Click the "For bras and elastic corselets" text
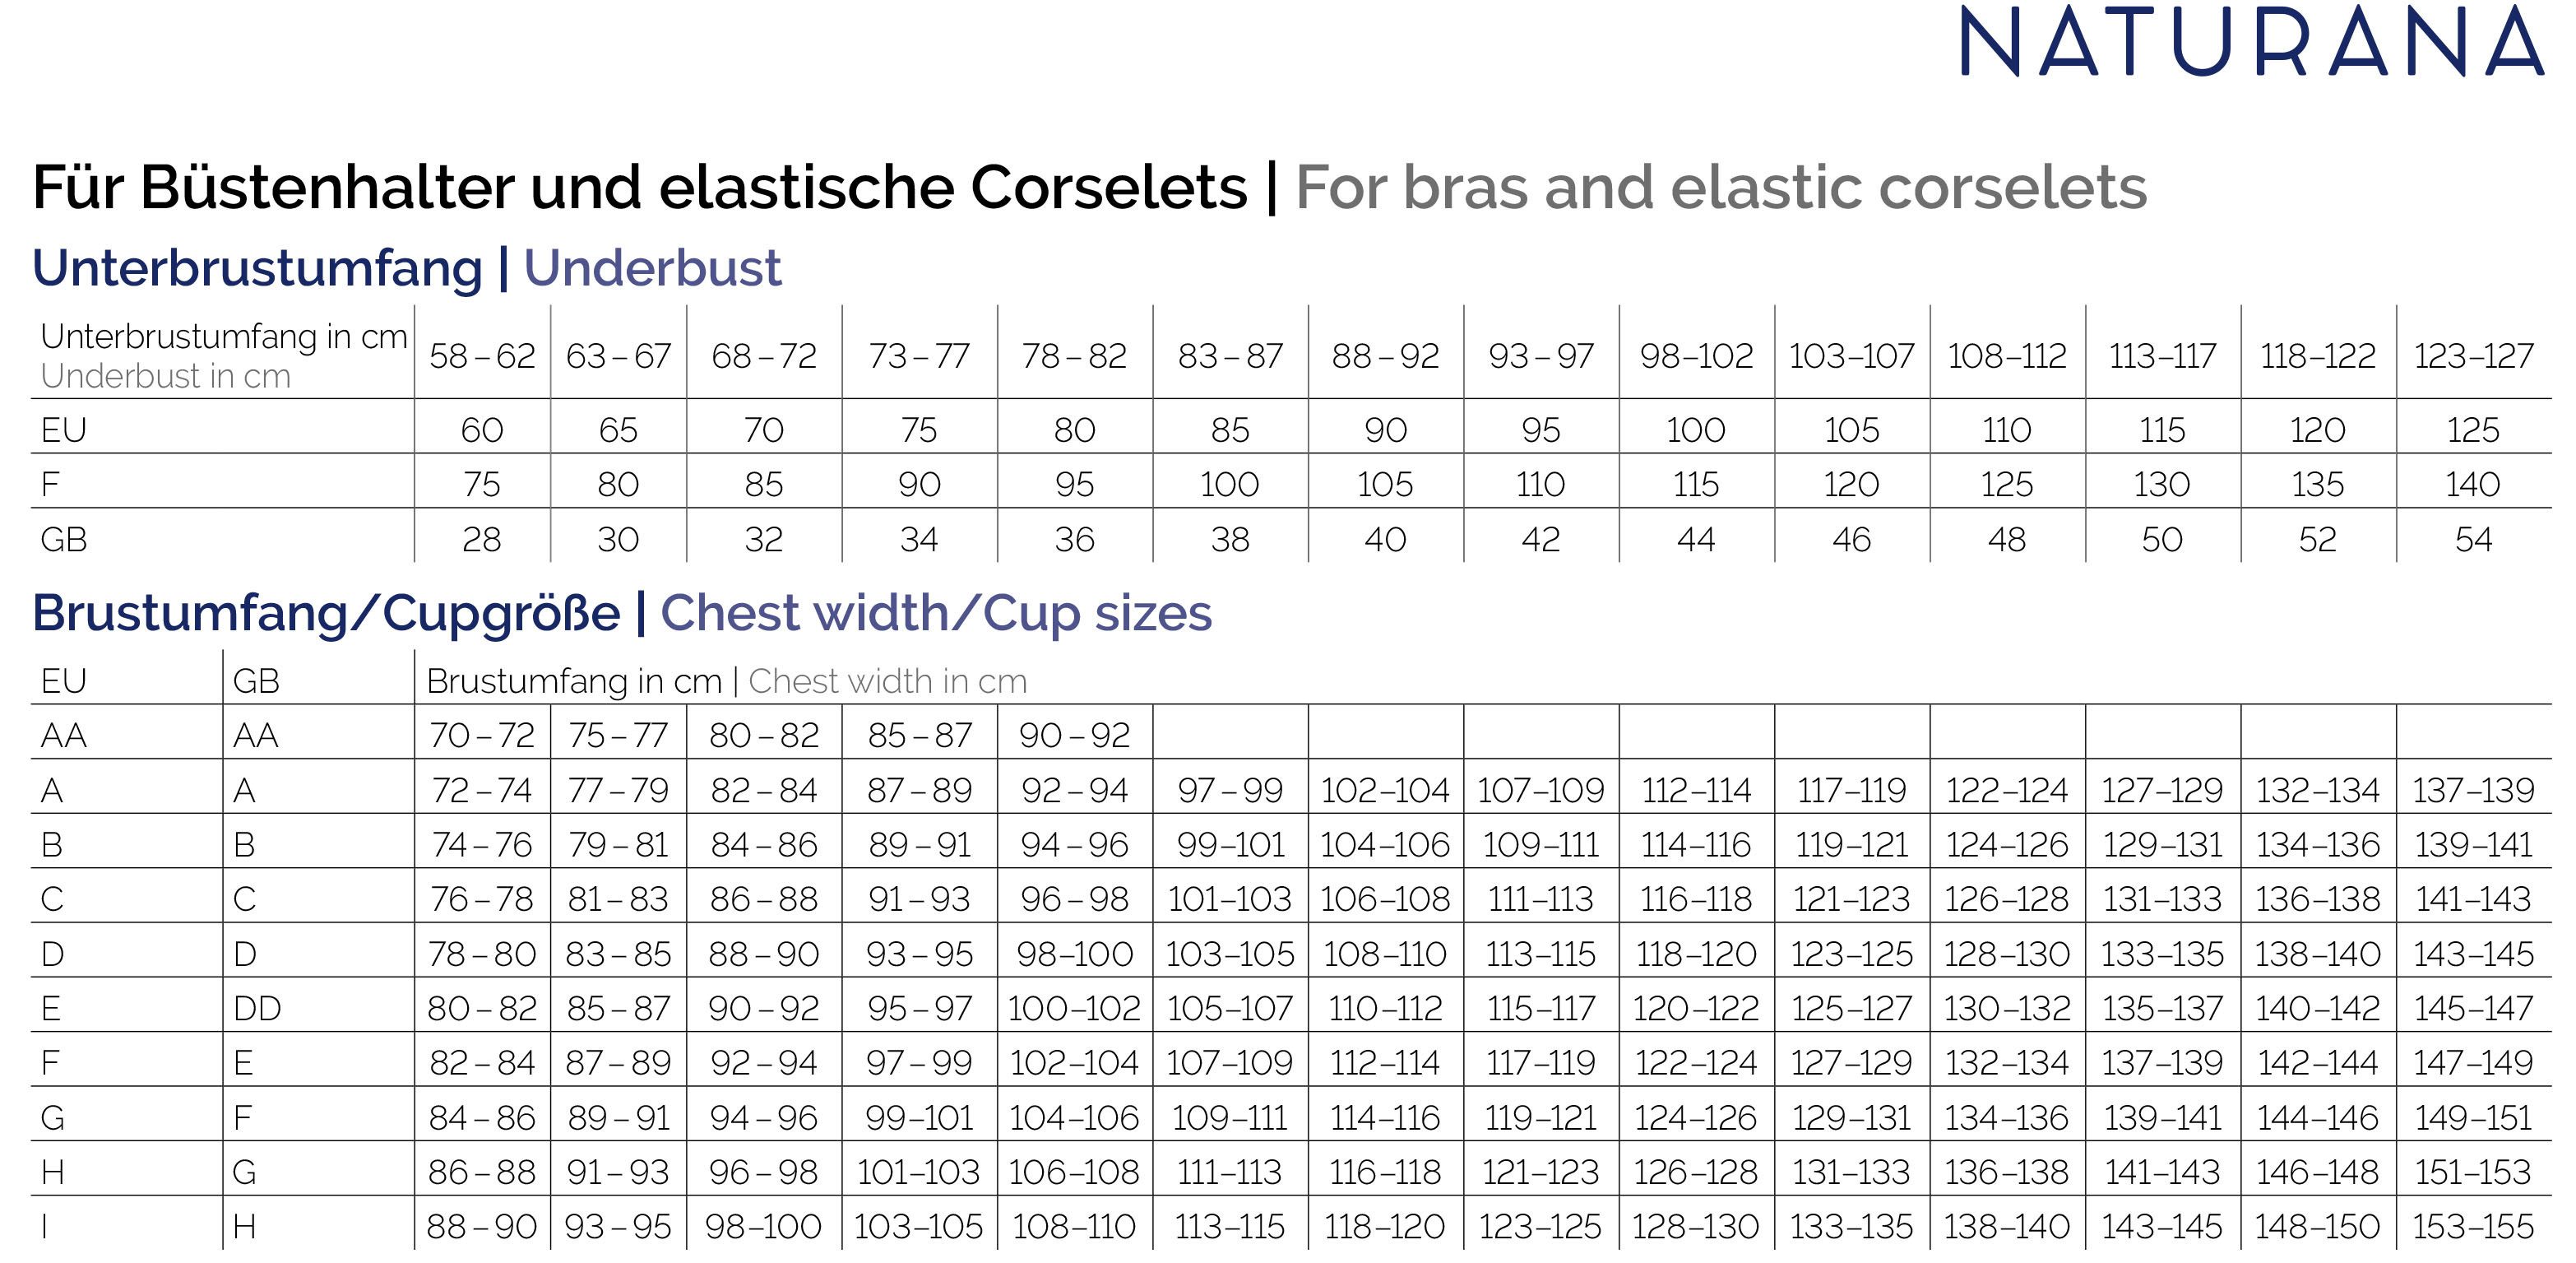The image size is (2576, 1263). pos(1720,187)
